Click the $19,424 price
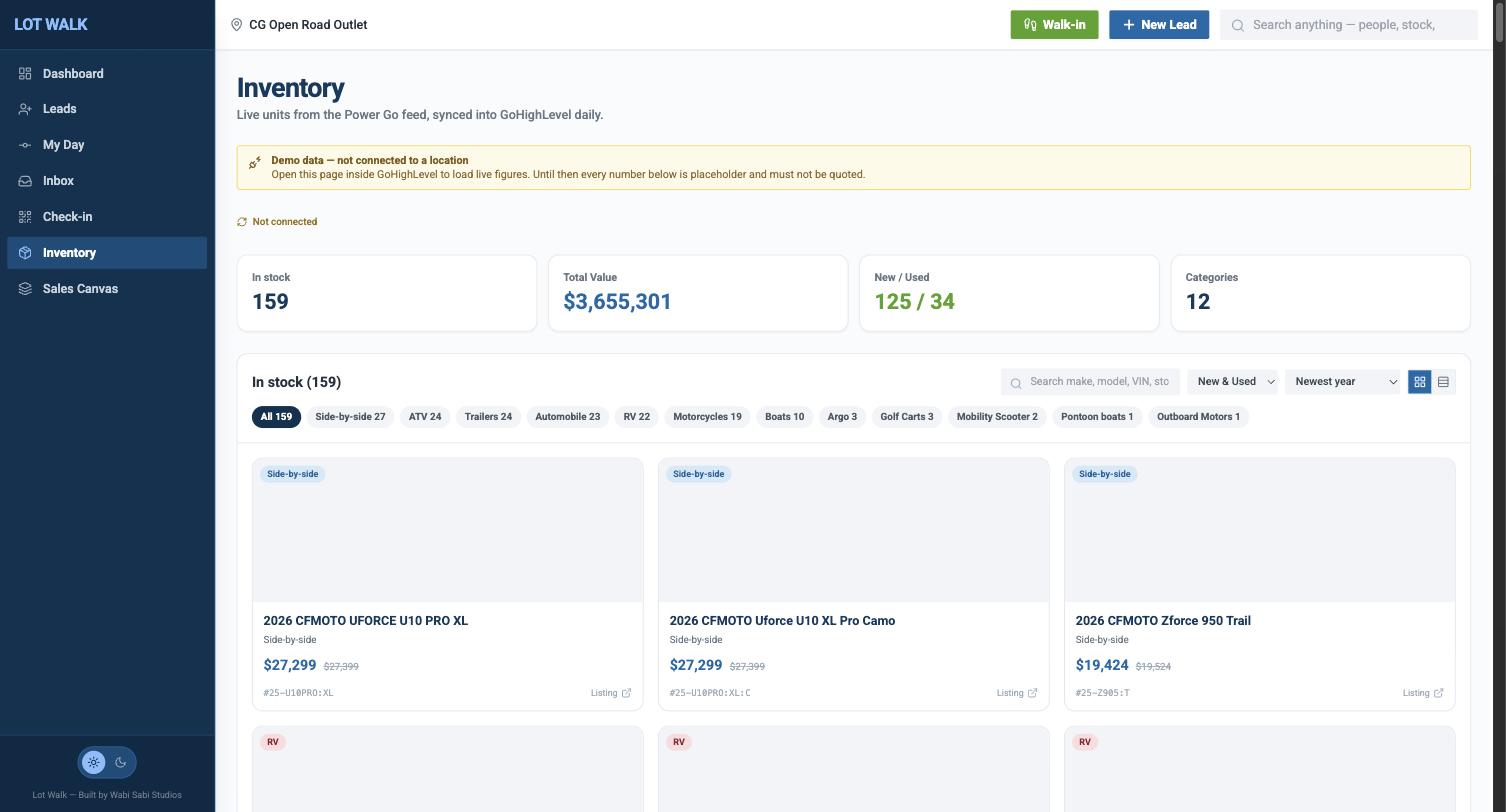Viewport: 1506px width, 812px height. coord(1102,665)
